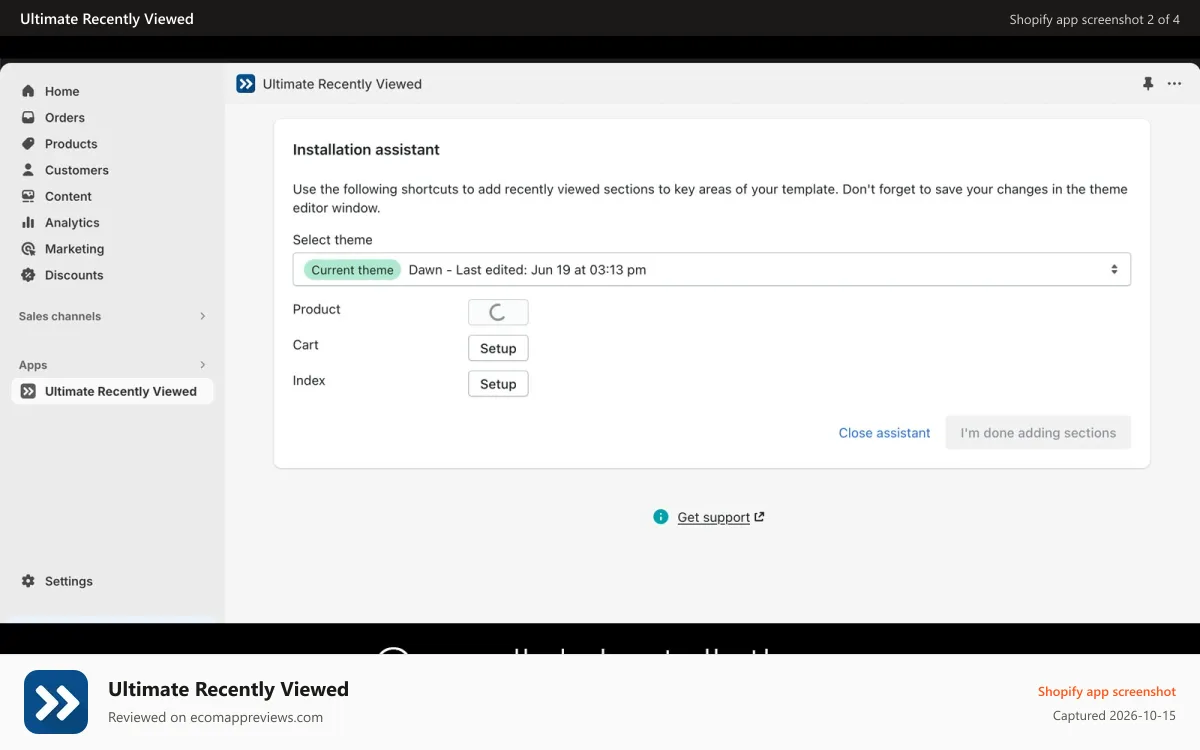This screenshot has height=750, width=1200.
Task: Click Reviewed on ecomappreviews.com text
Action: [215, 717]
